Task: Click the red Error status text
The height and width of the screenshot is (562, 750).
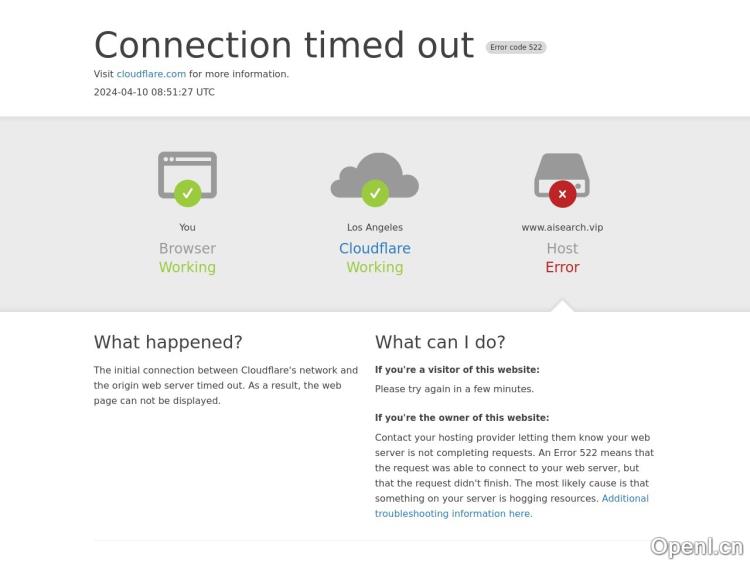Action: [x=562, y=267]
